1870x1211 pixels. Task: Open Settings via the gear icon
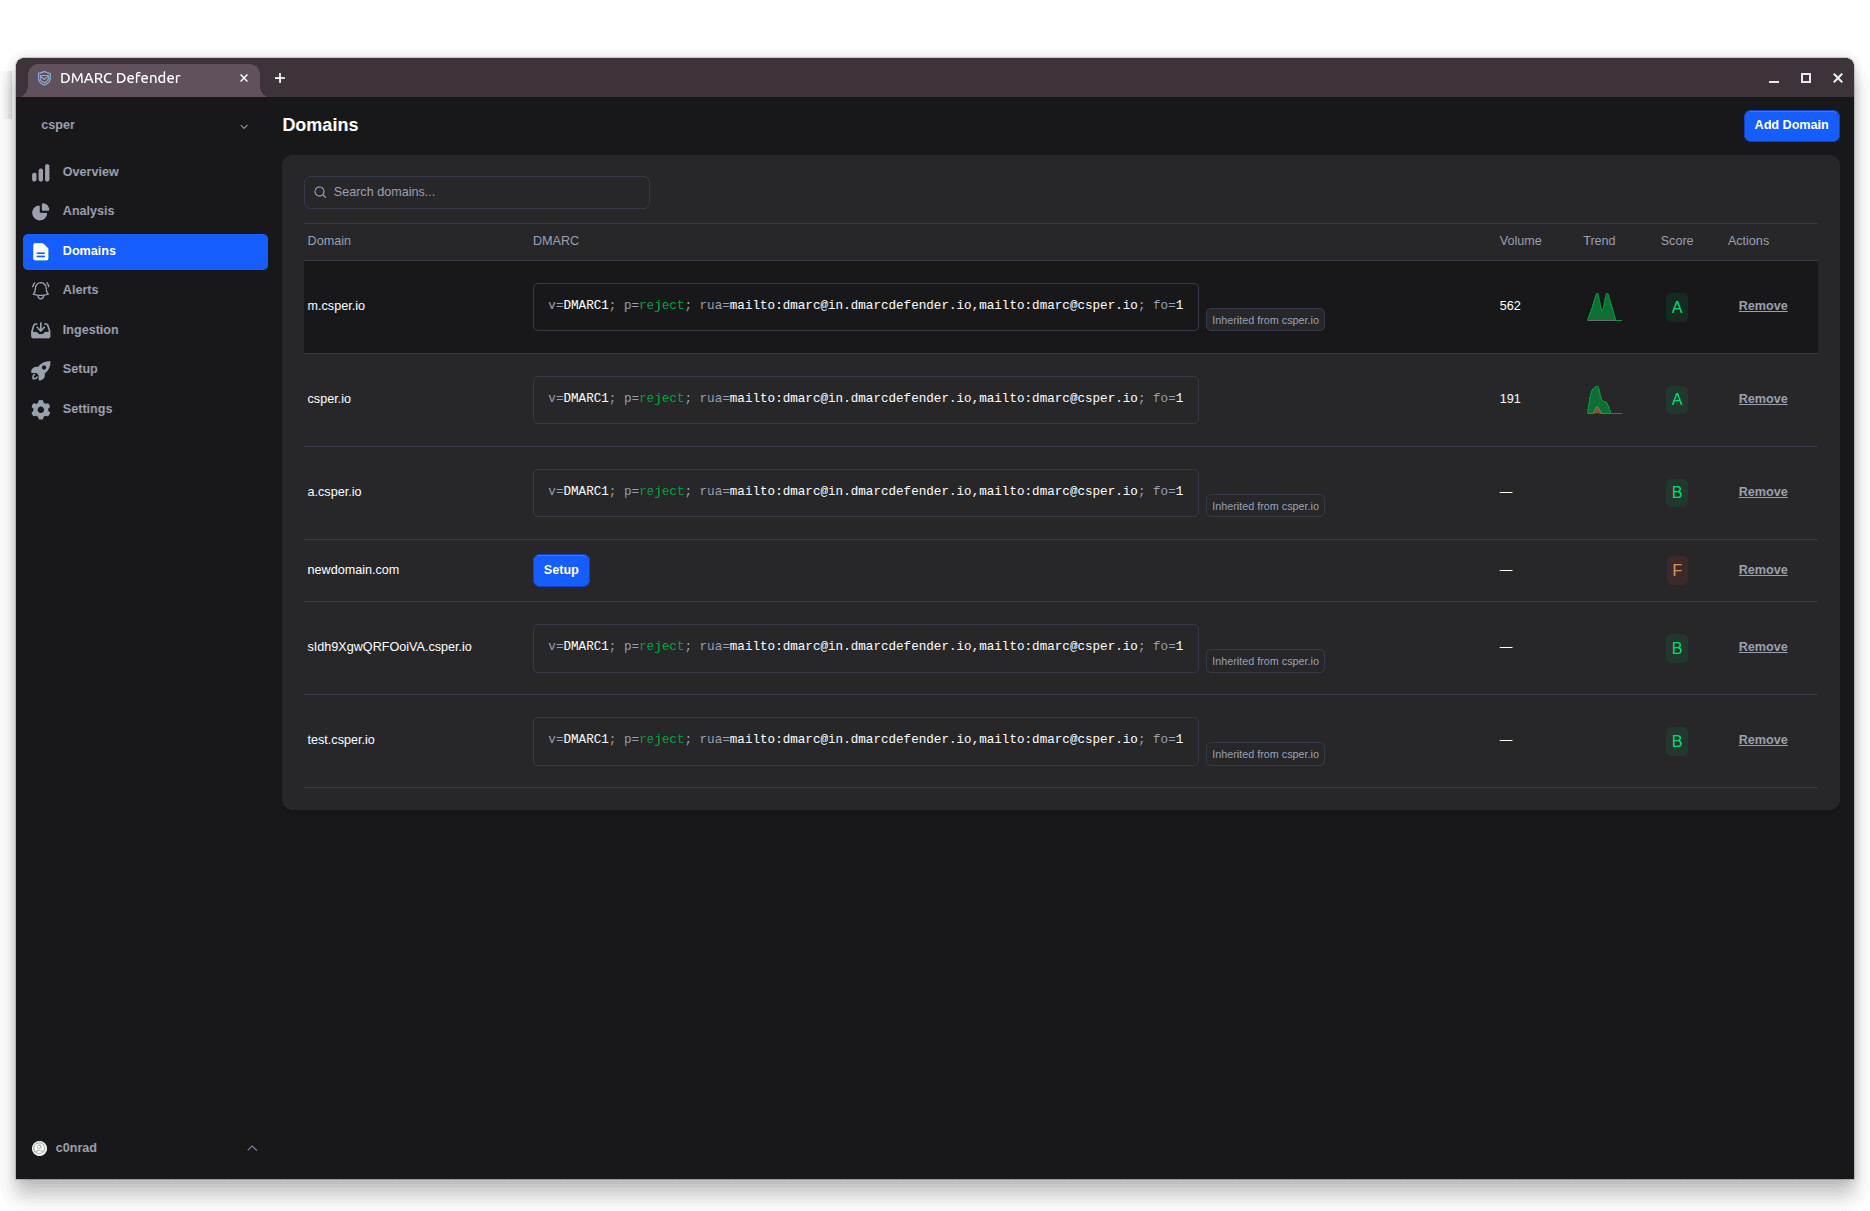(x=41, y=408)
